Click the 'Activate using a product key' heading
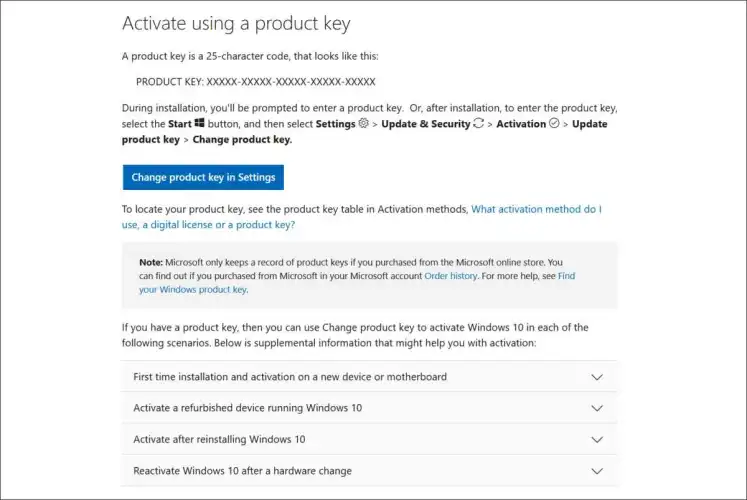This screenshot has width=747, height=500. pyautogui.click(x=236, y=23)
